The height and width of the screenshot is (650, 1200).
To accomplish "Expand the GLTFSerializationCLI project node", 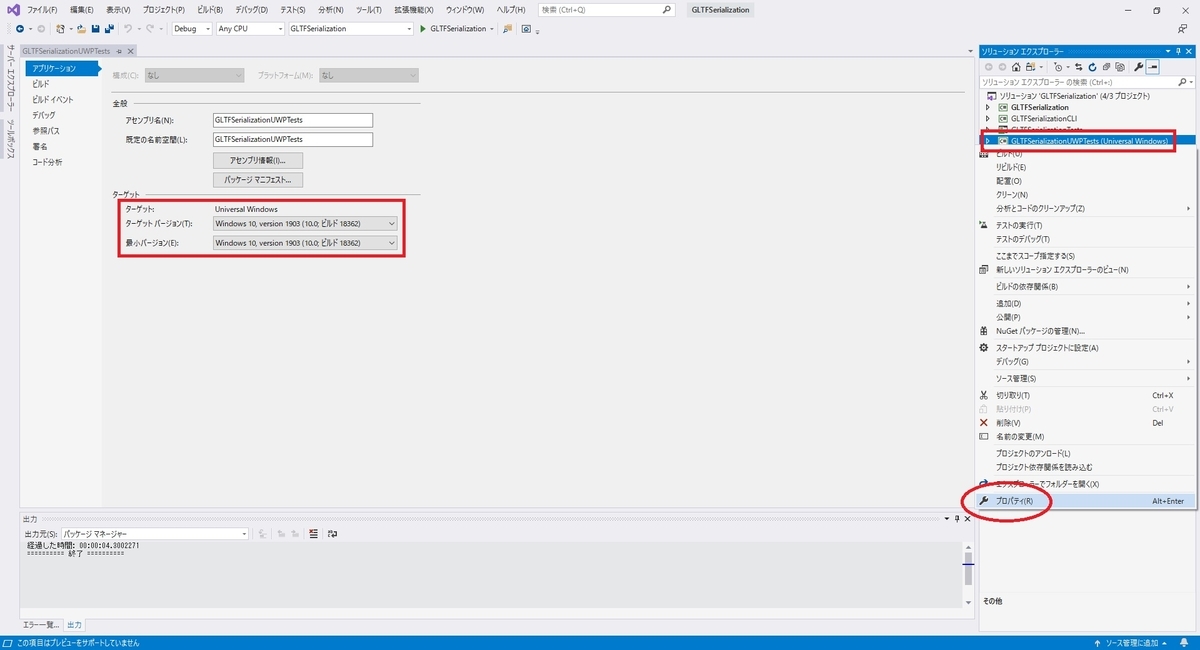I will coord(987,118).
